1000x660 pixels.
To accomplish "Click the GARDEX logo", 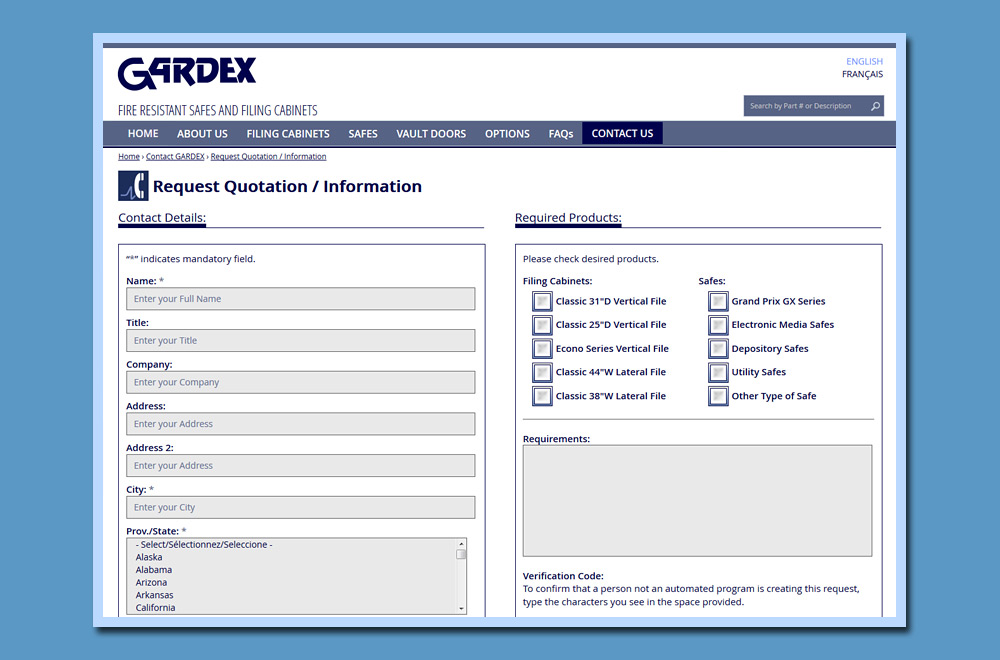I will click(187, 73).
